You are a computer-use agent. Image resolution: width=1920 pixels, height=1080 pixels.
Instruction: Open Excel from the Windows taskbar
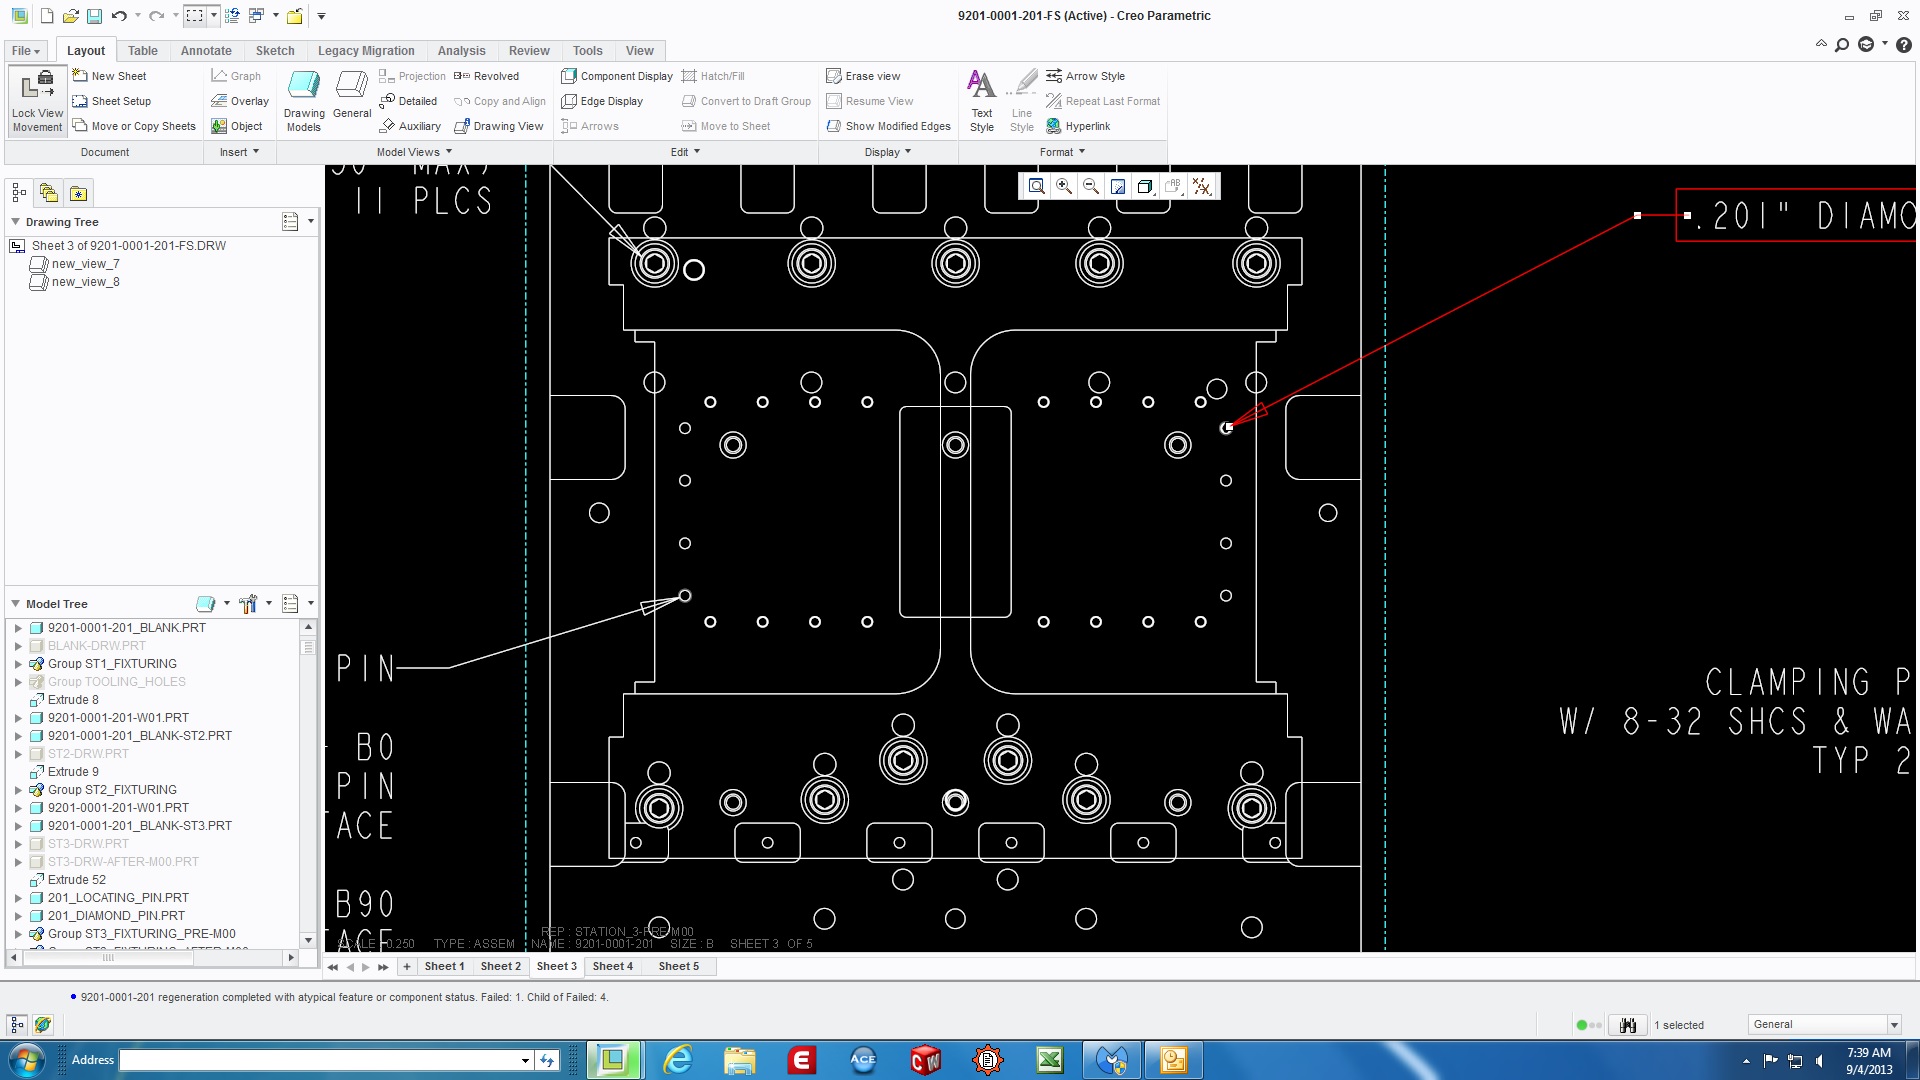[x=1048, y=1059]
